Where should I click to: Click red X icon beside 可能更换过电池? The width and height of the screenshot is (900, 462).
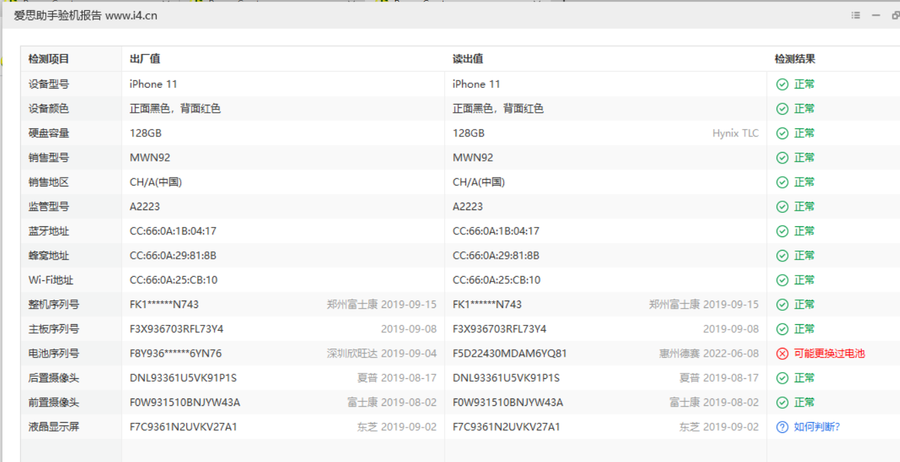[782, 354]
